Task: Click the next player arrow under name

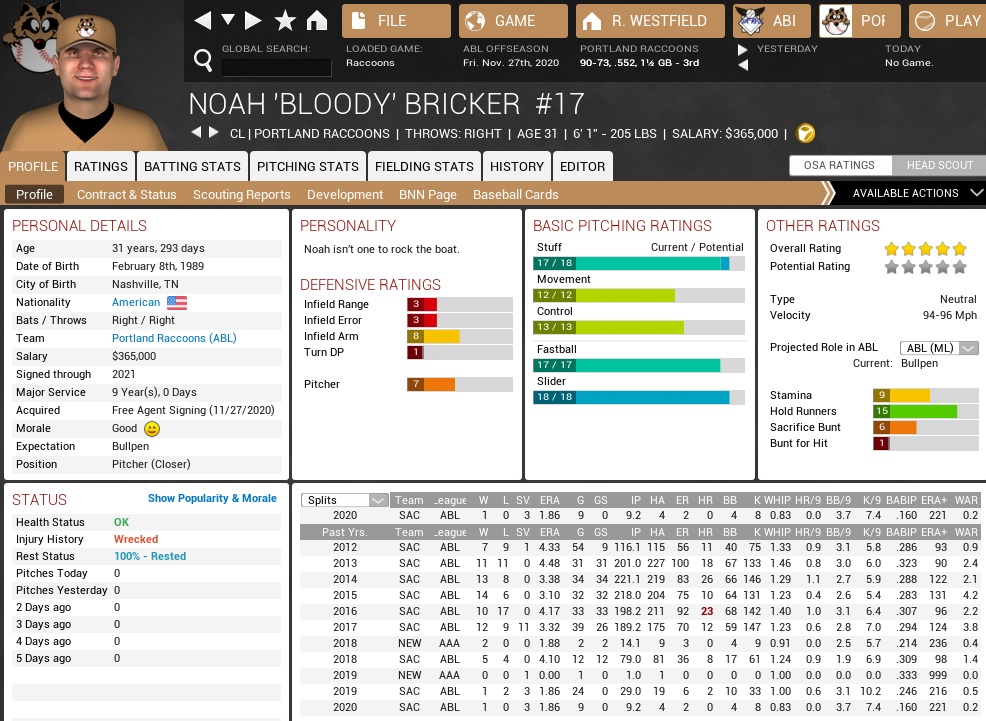Action: 213,133
